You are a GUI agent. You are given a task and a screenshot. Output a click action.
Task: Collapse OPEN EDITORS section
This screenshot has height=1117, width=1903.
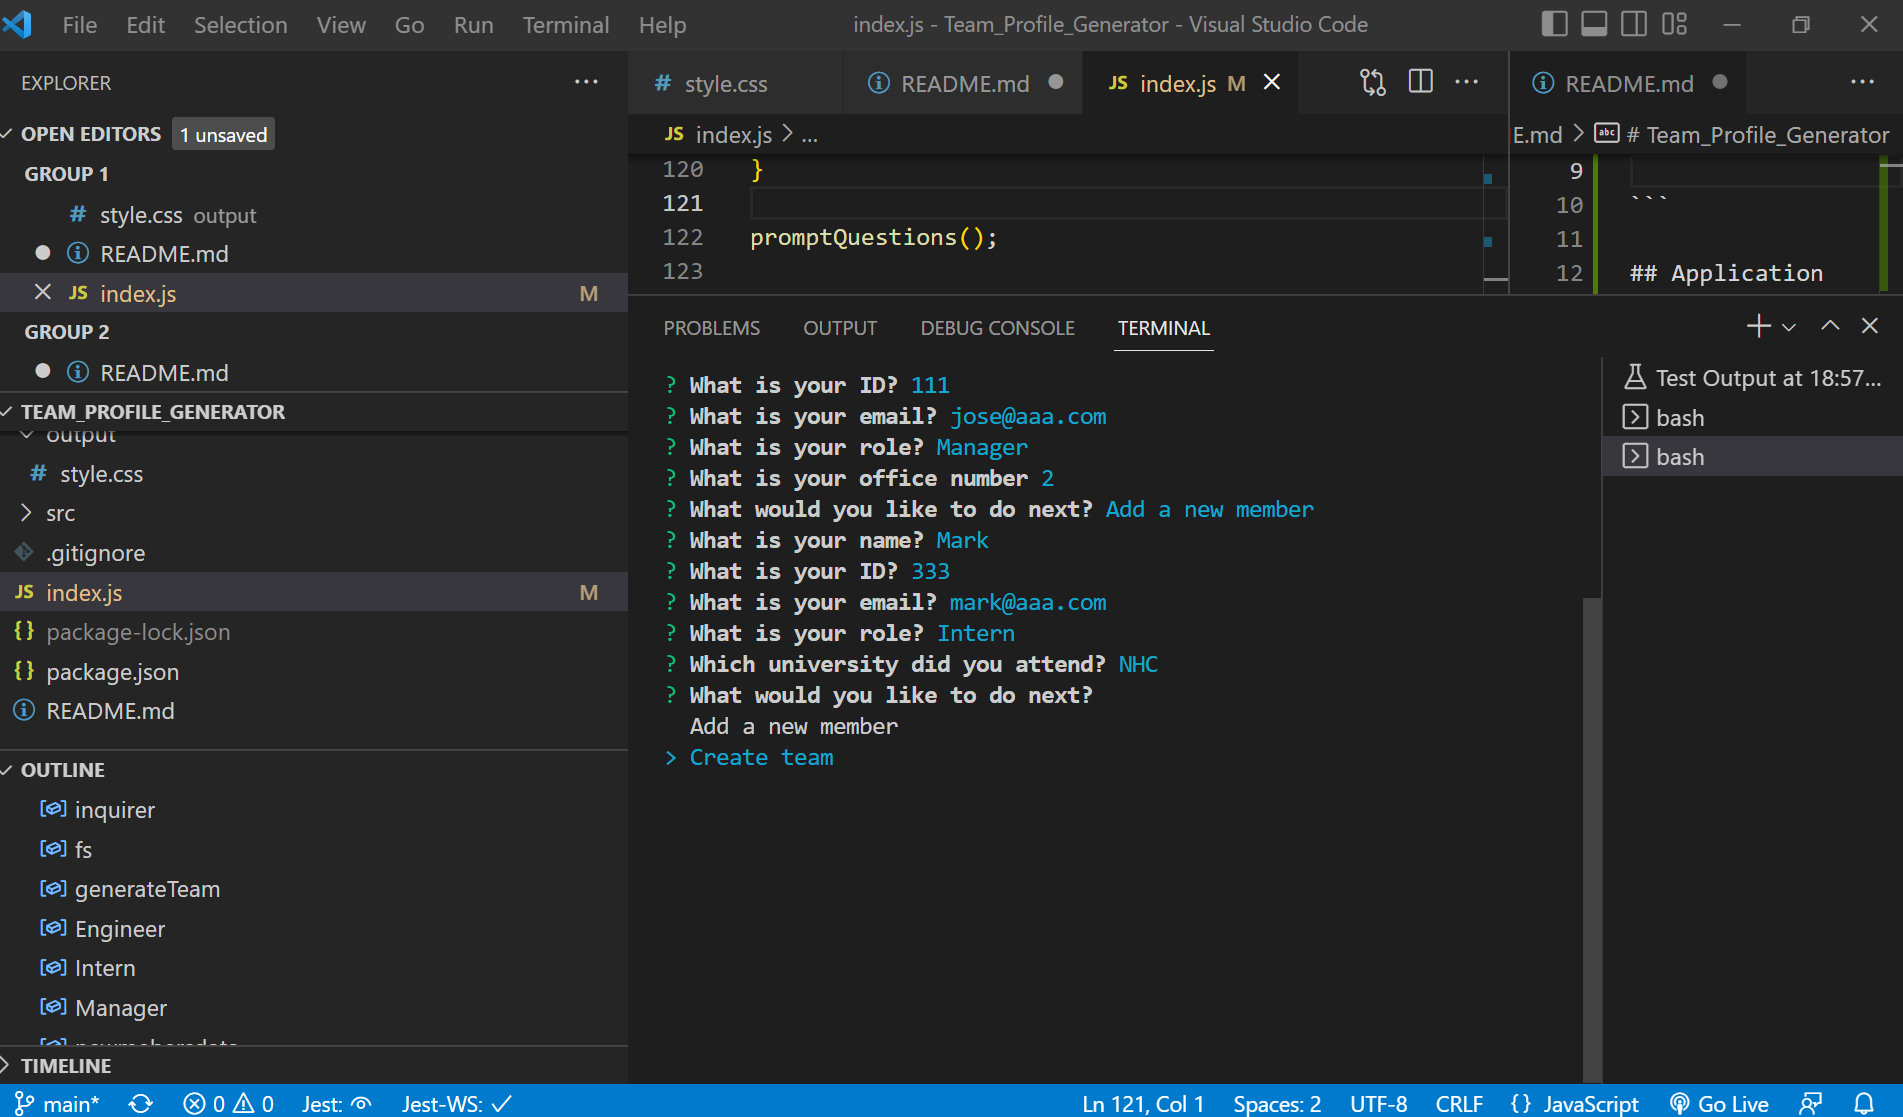click(x=90, y=134)
